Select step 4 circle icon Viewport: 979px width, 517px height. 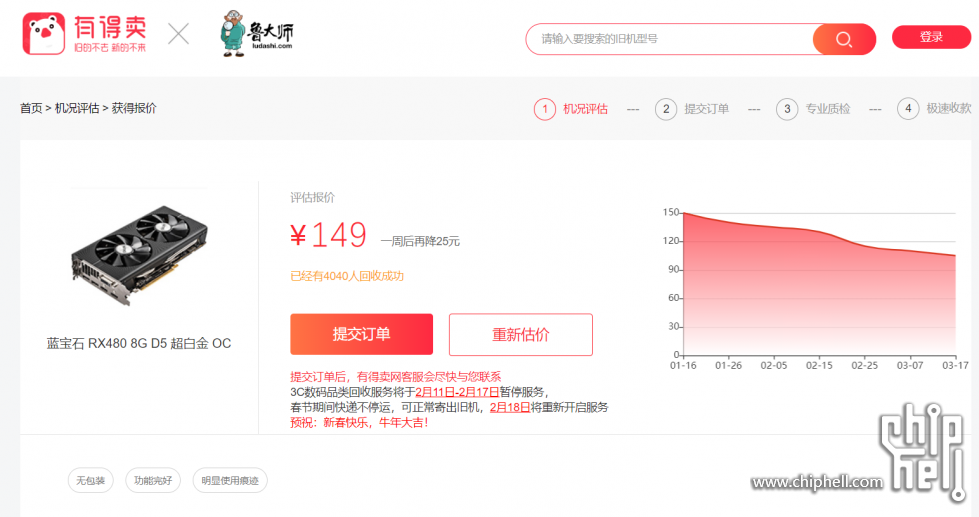pos(908,109)
